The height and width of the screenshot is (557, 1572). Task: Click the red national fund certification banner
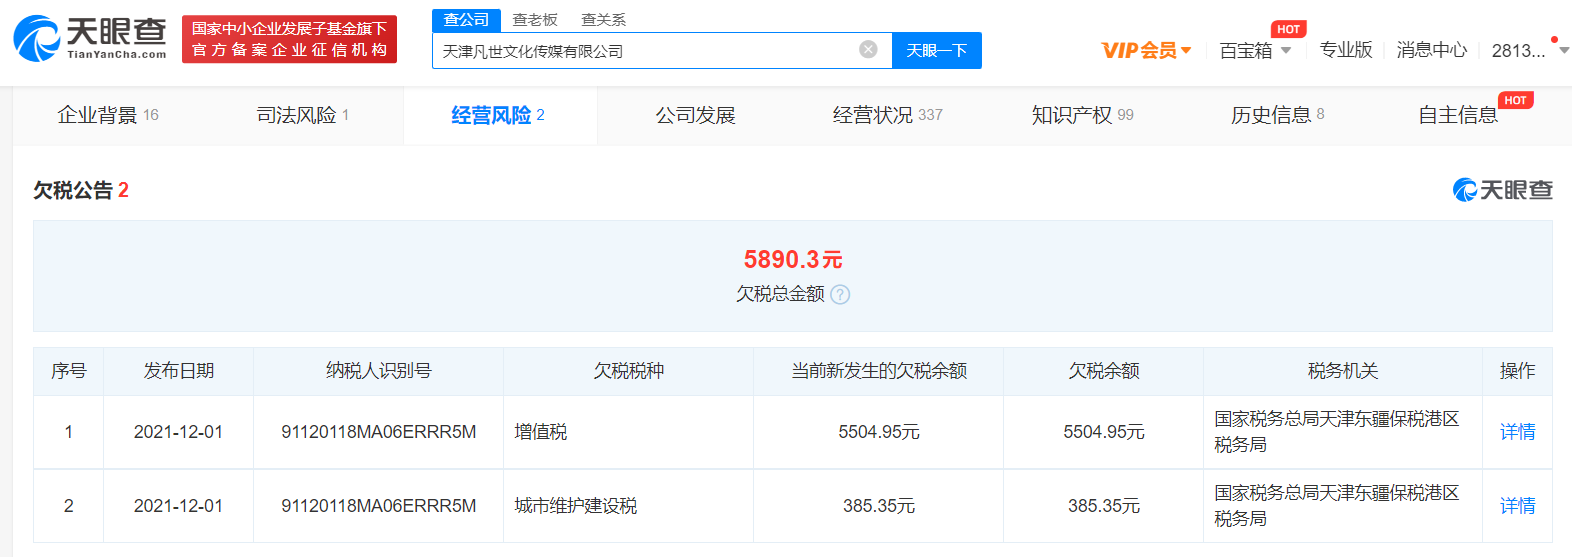[x=289, y=39]
